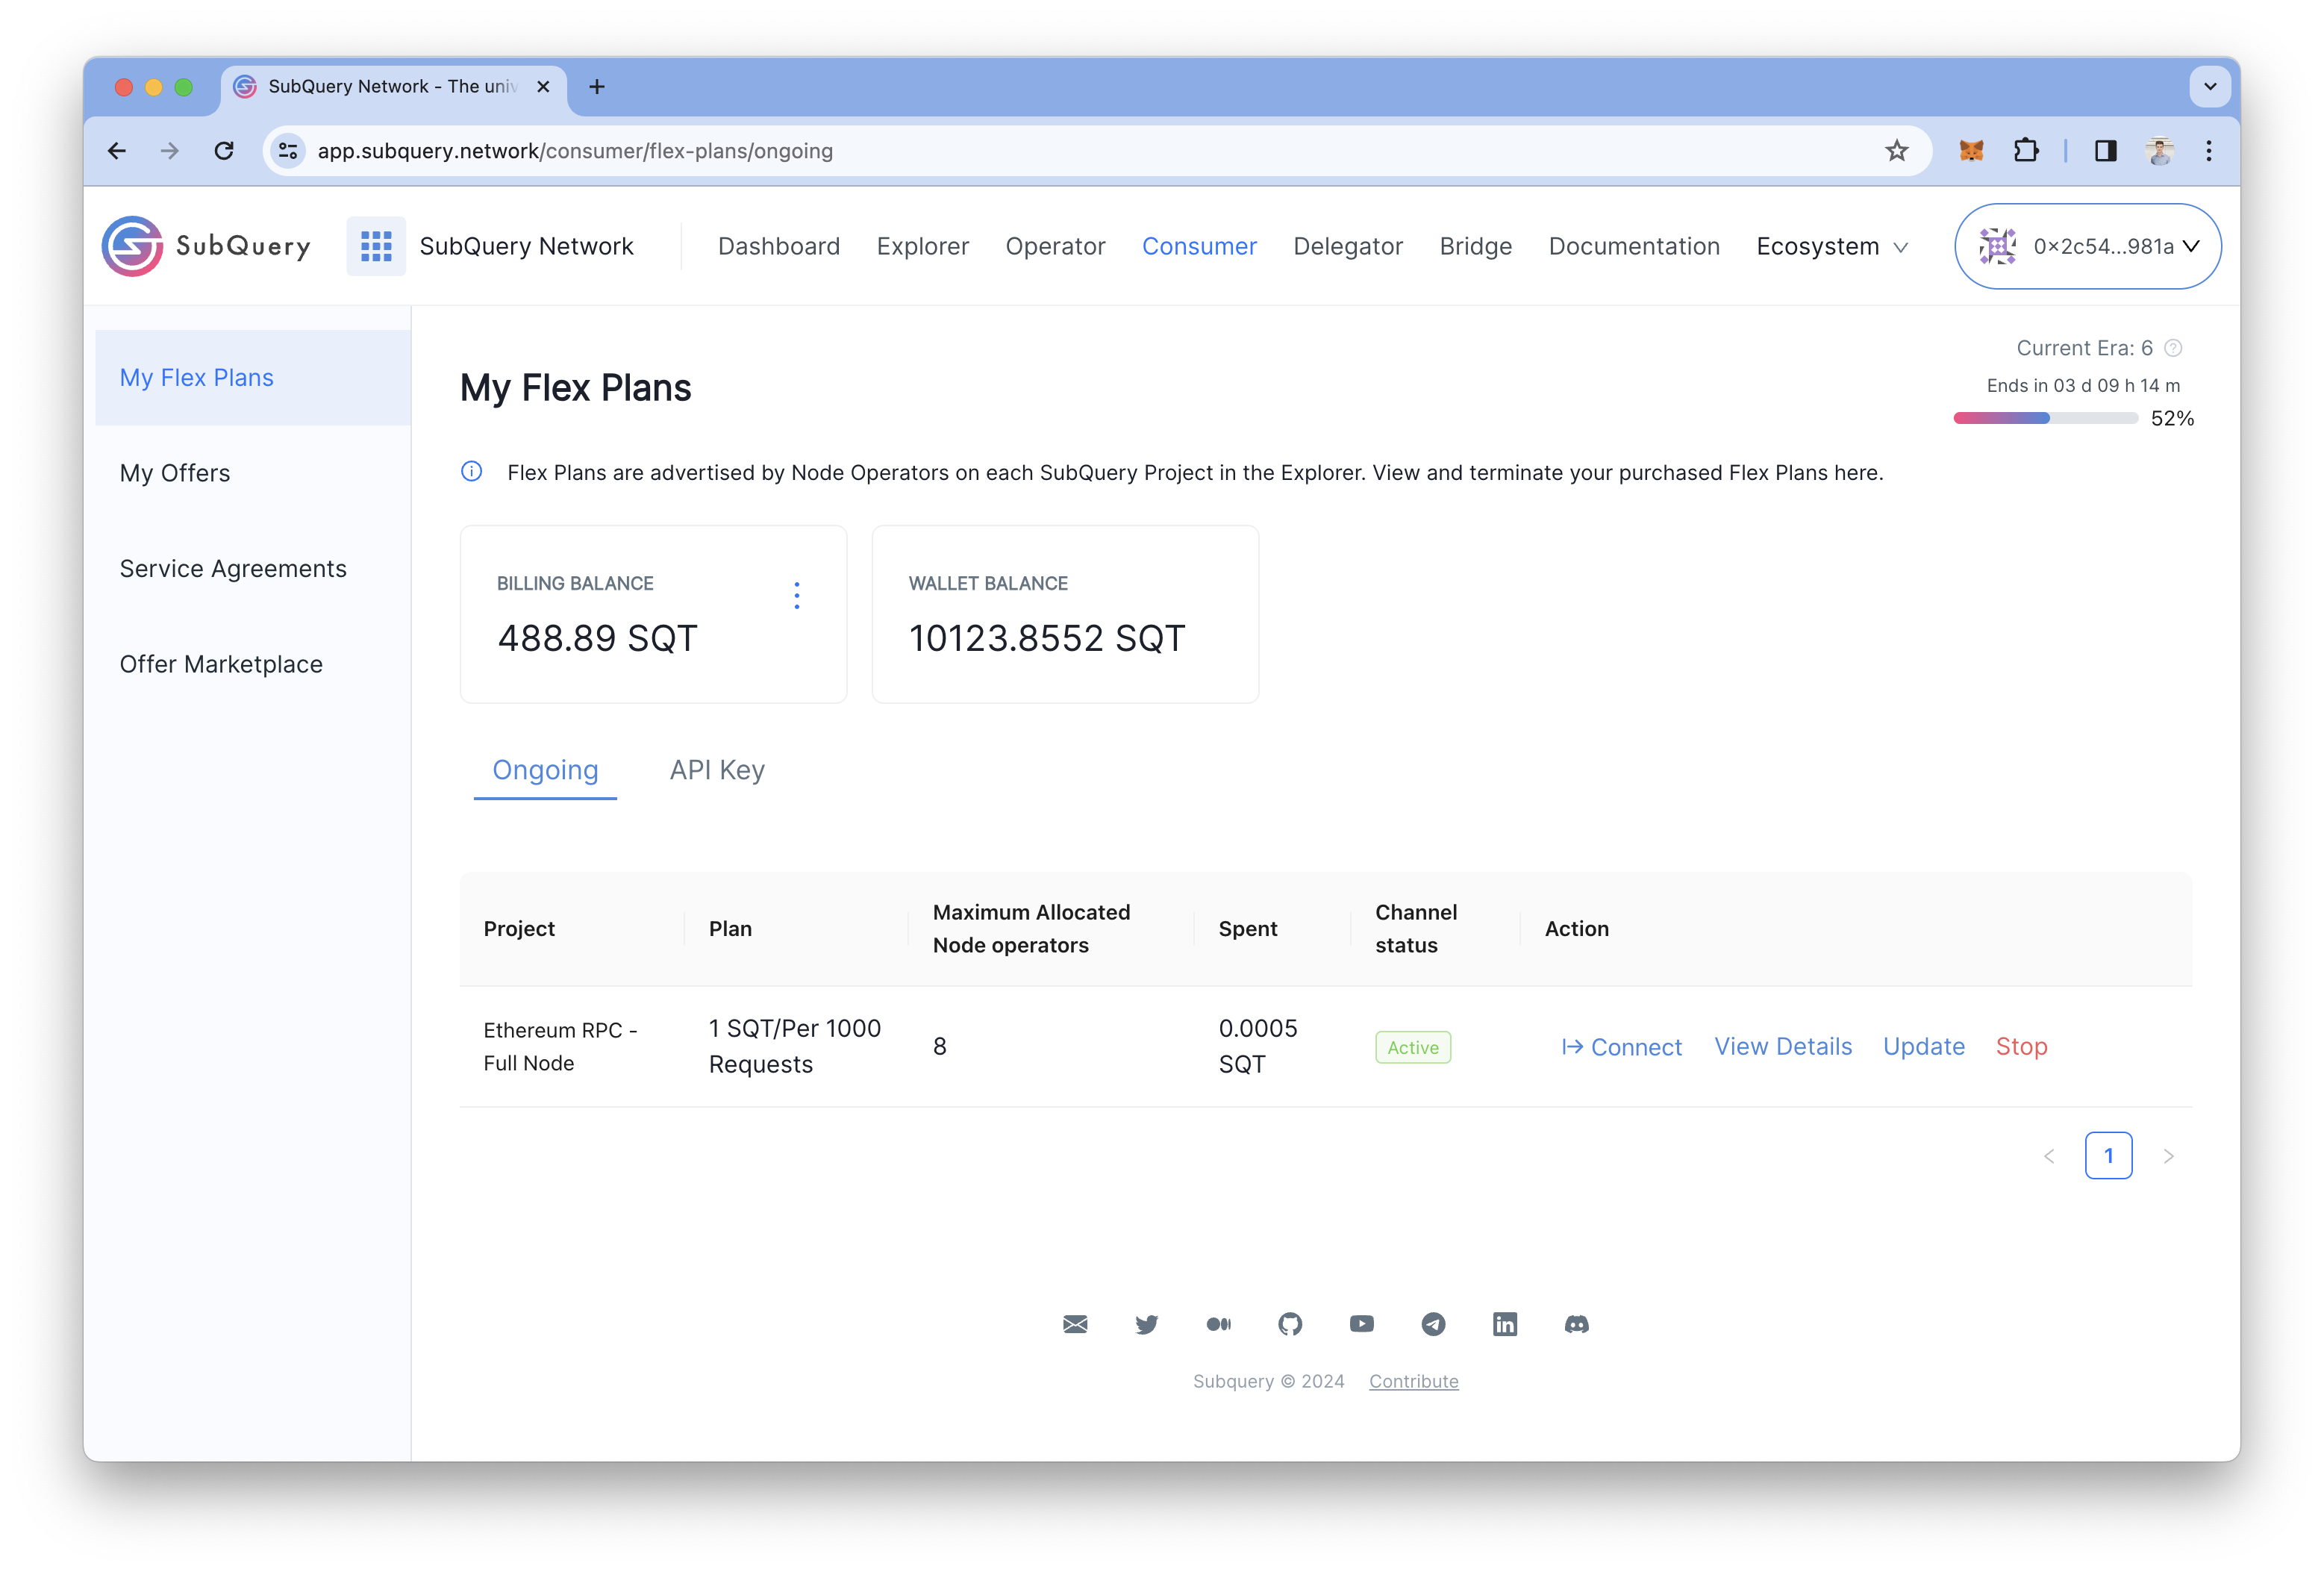Click View Details for Ethereum RPC plan
Viewport: 2324px width, 1572px height.
coord(1782,1044)
